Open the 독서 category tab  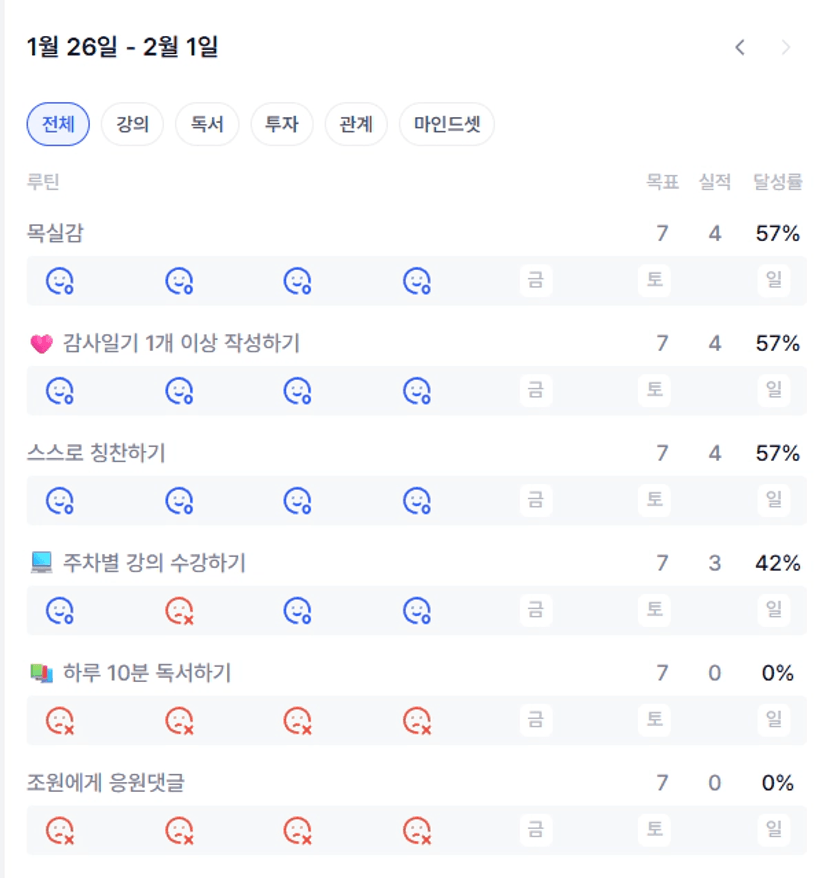pos(207,125)
